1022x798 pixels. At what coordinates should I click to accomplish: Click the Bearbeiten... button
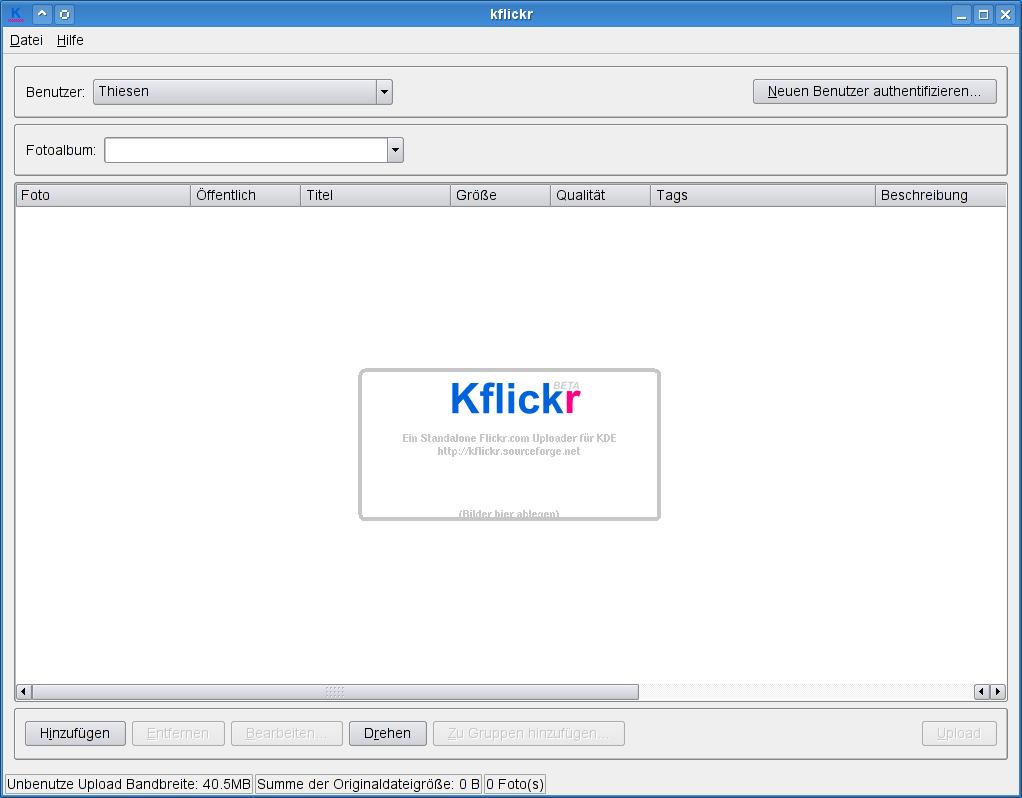tap(287, 733)
